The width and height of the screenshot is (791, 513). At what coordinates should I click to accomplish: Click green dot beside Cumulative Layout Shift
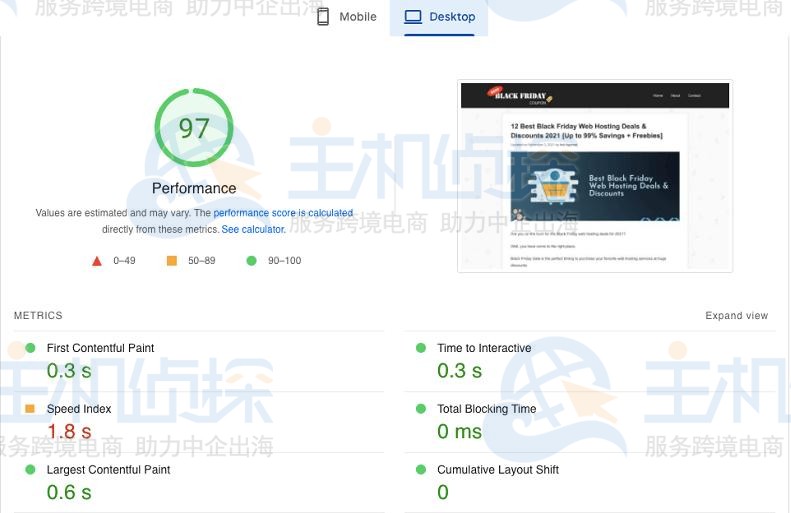[x=421, y=470]
